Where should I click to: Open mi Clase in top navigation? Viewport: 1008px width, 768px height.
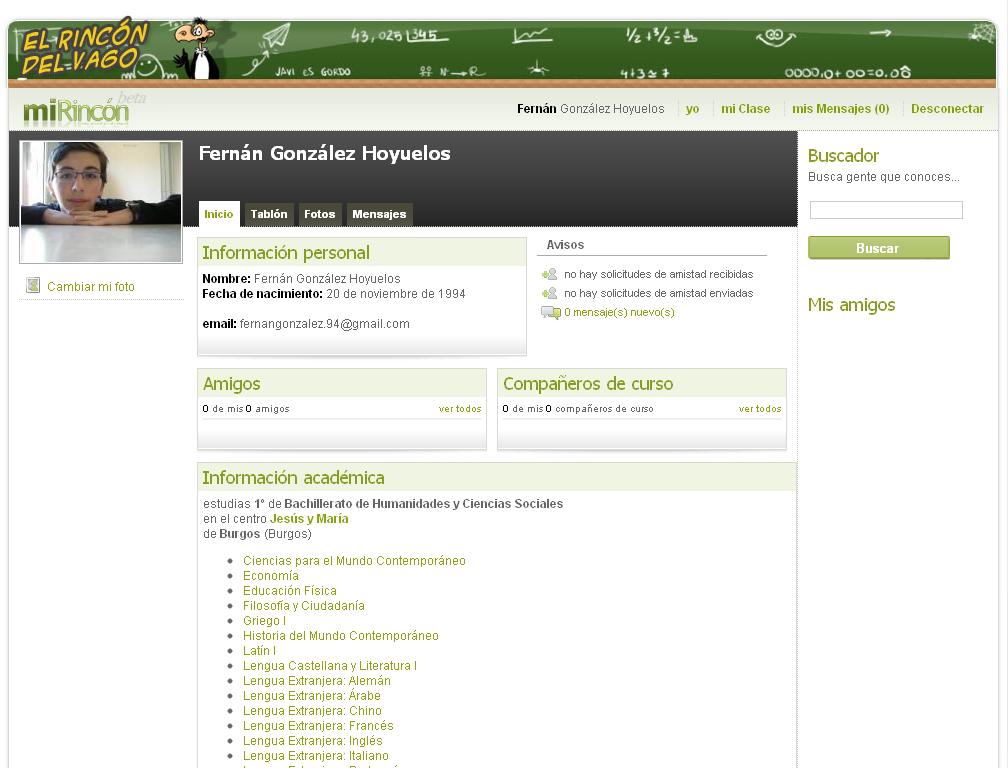click(x=745, y=109)
